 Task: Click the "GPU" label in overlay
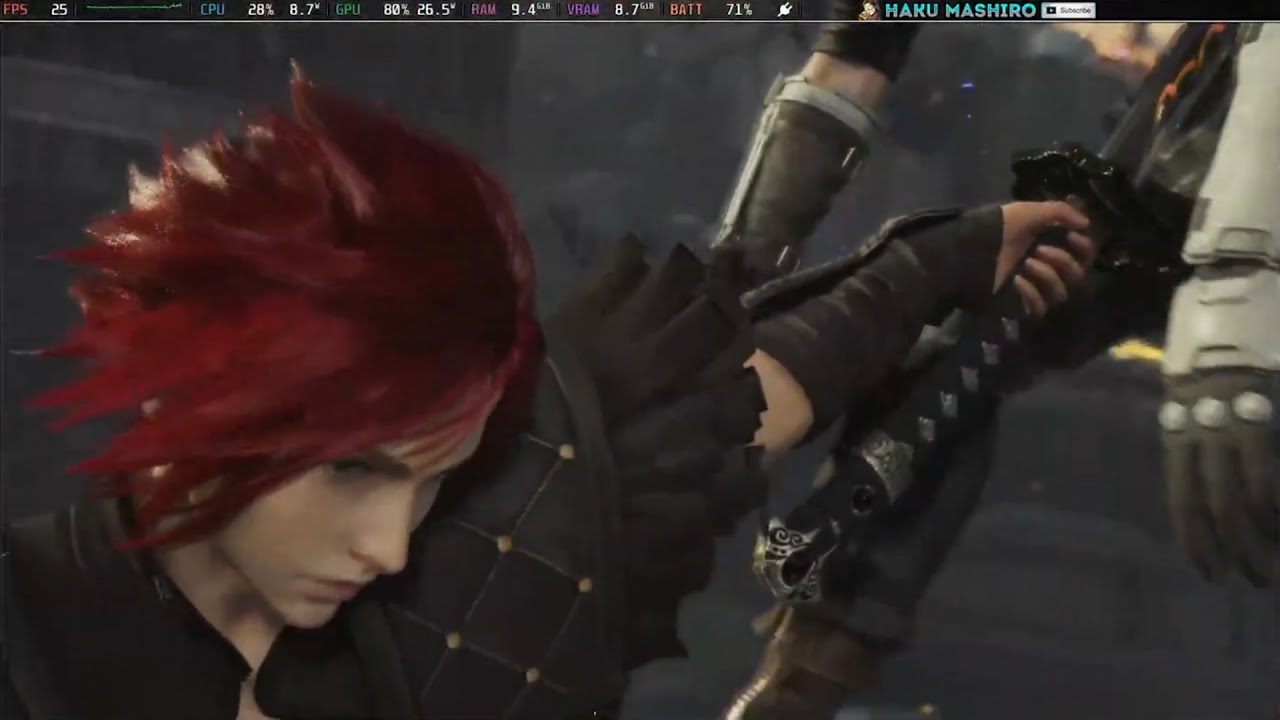[x=348, y=10]
